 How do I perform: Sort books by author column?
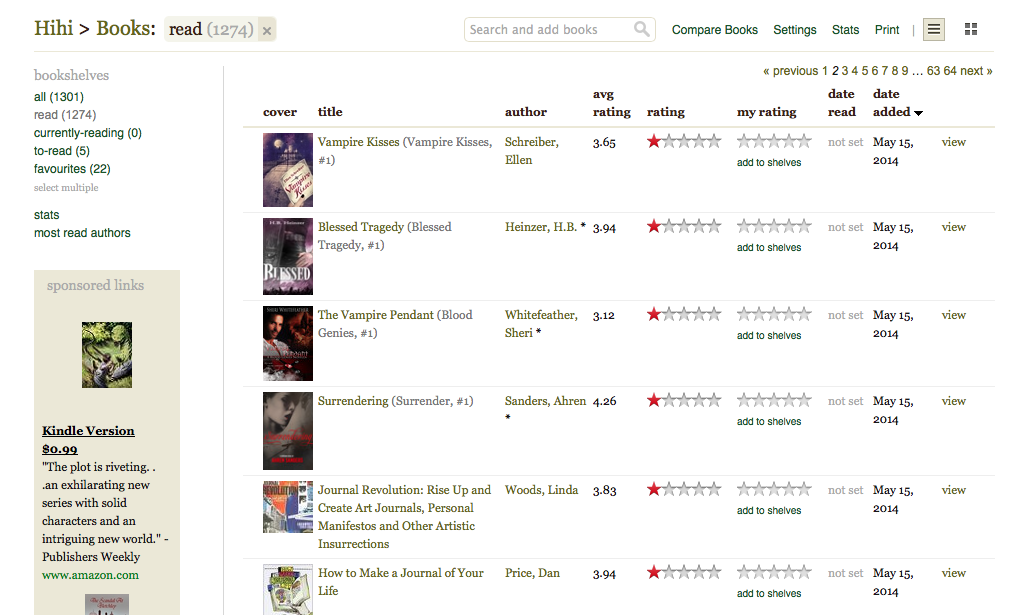click(525, 112)
